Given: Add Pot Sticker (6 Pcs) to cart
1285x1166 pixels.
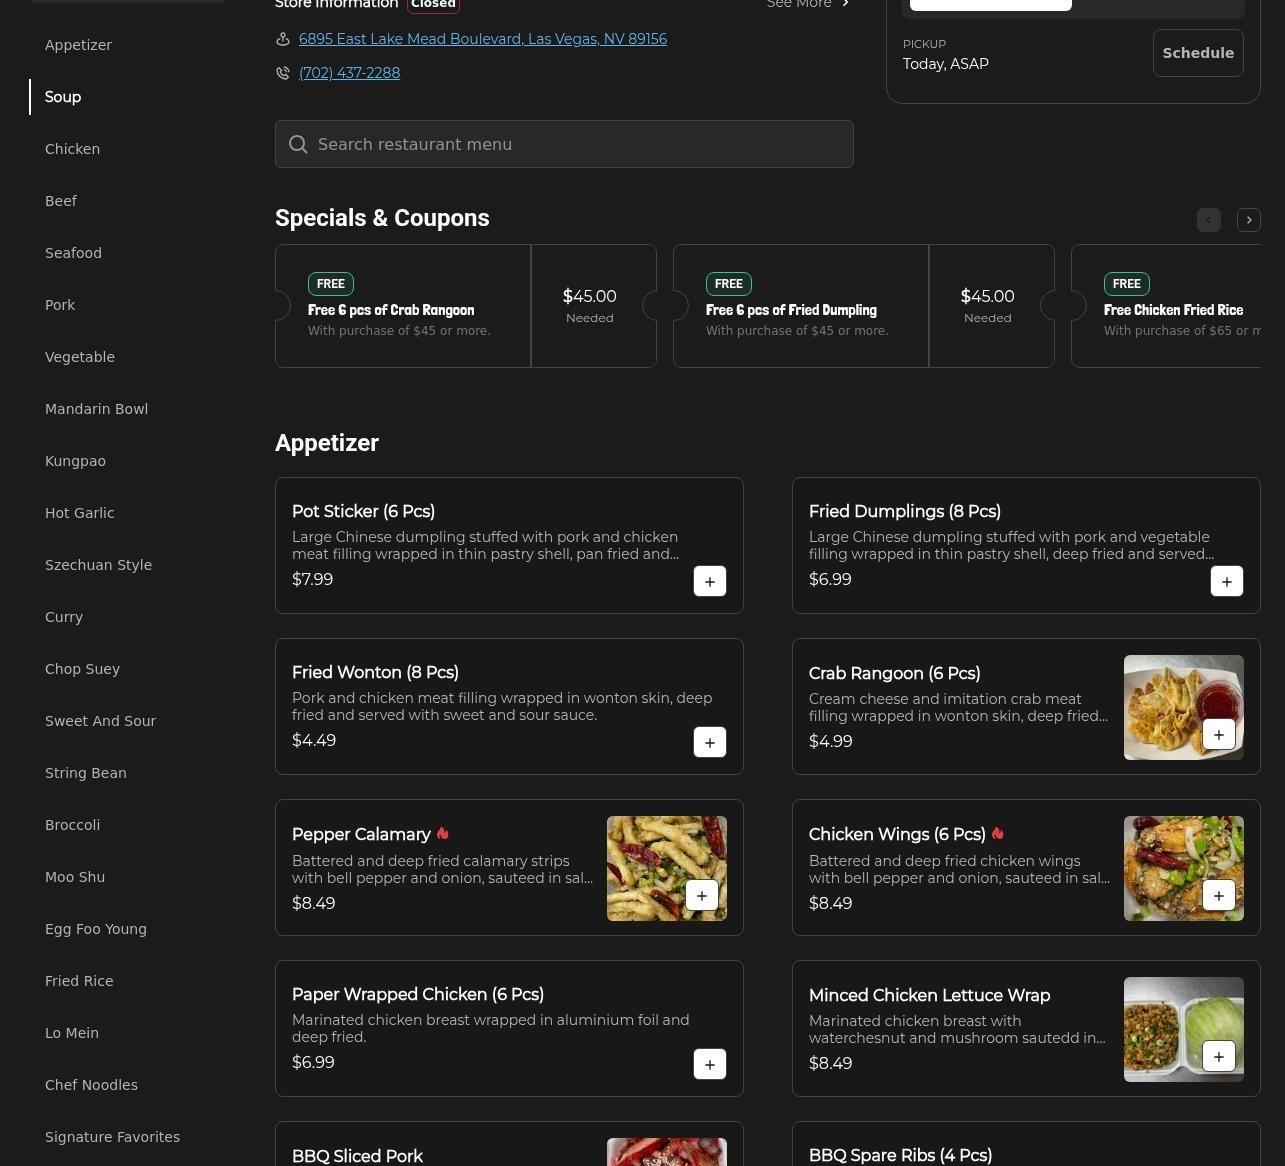Looking at the screenshot, I should 709,581.
